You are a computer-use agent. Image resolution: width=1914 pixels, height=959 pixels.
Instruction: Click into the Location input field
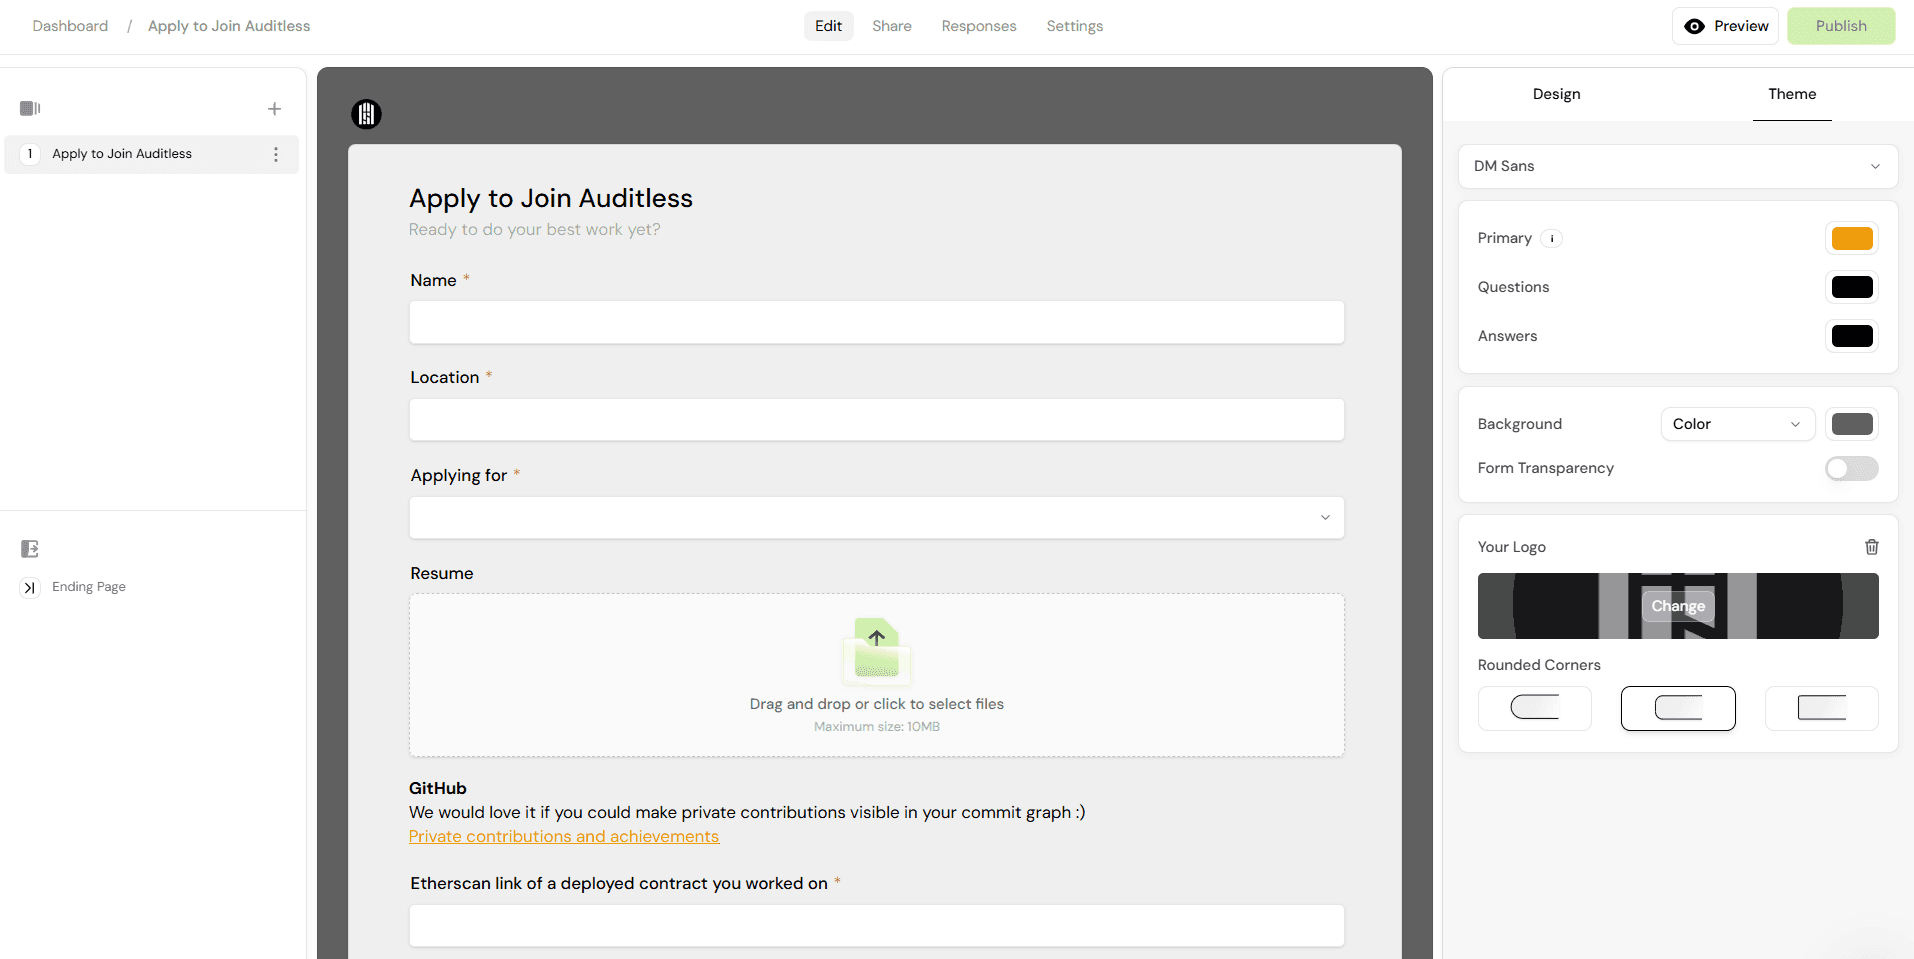[877, 420]
